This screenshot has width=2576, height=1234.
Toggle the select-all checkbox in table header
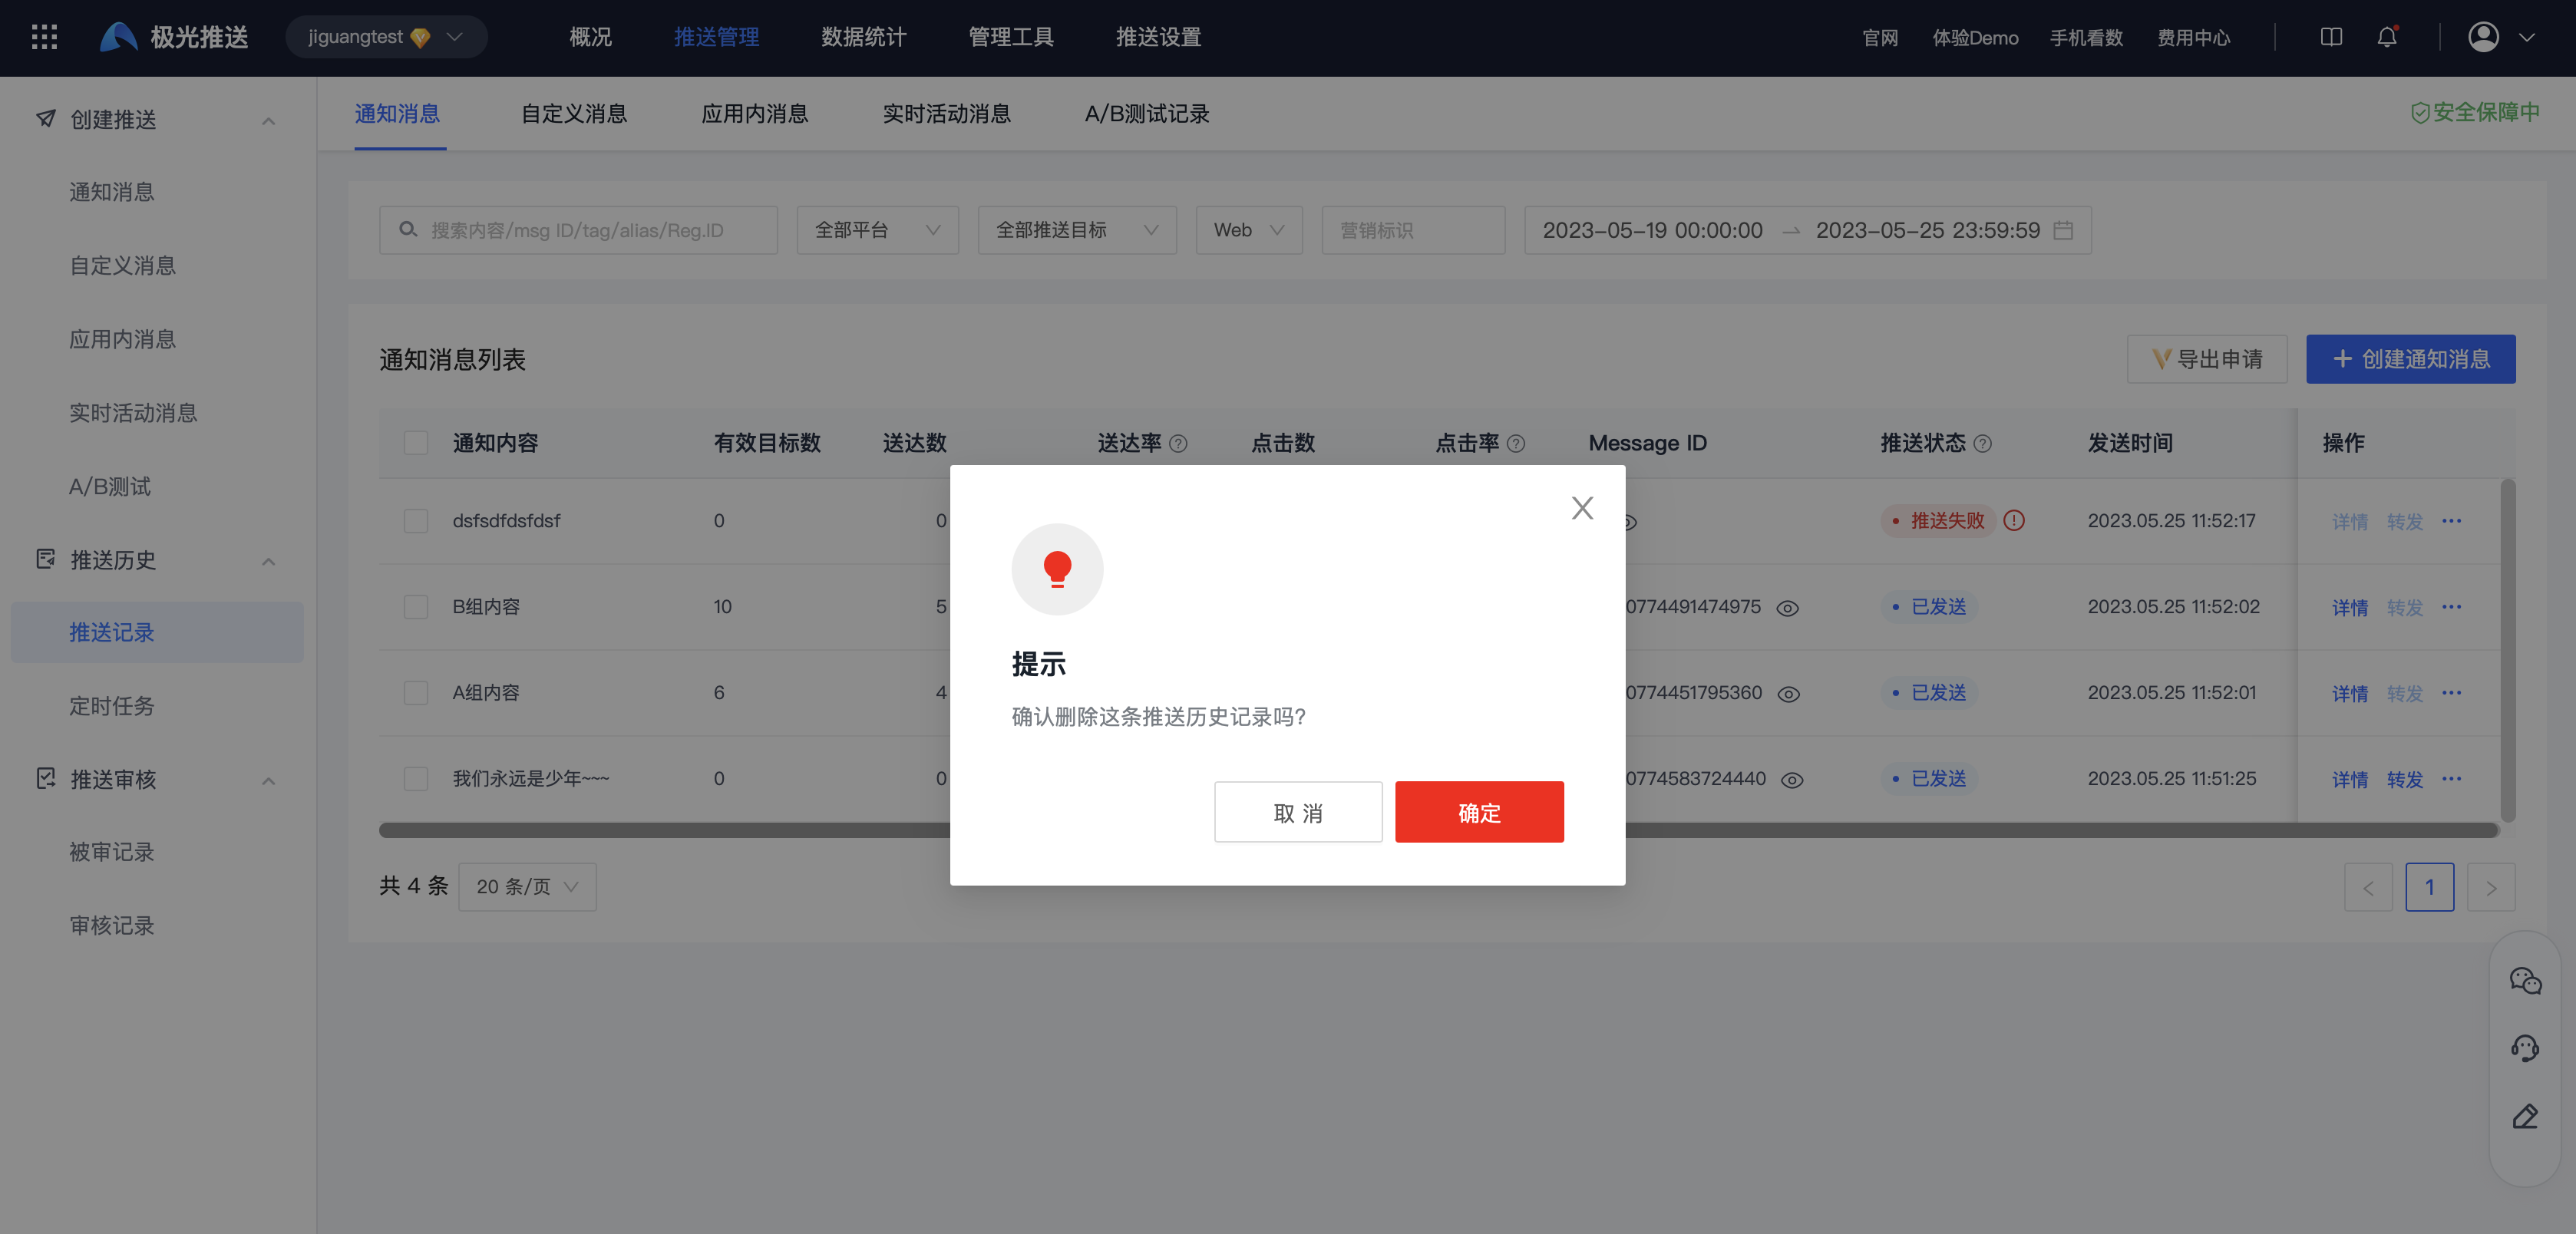coord(416,443)
